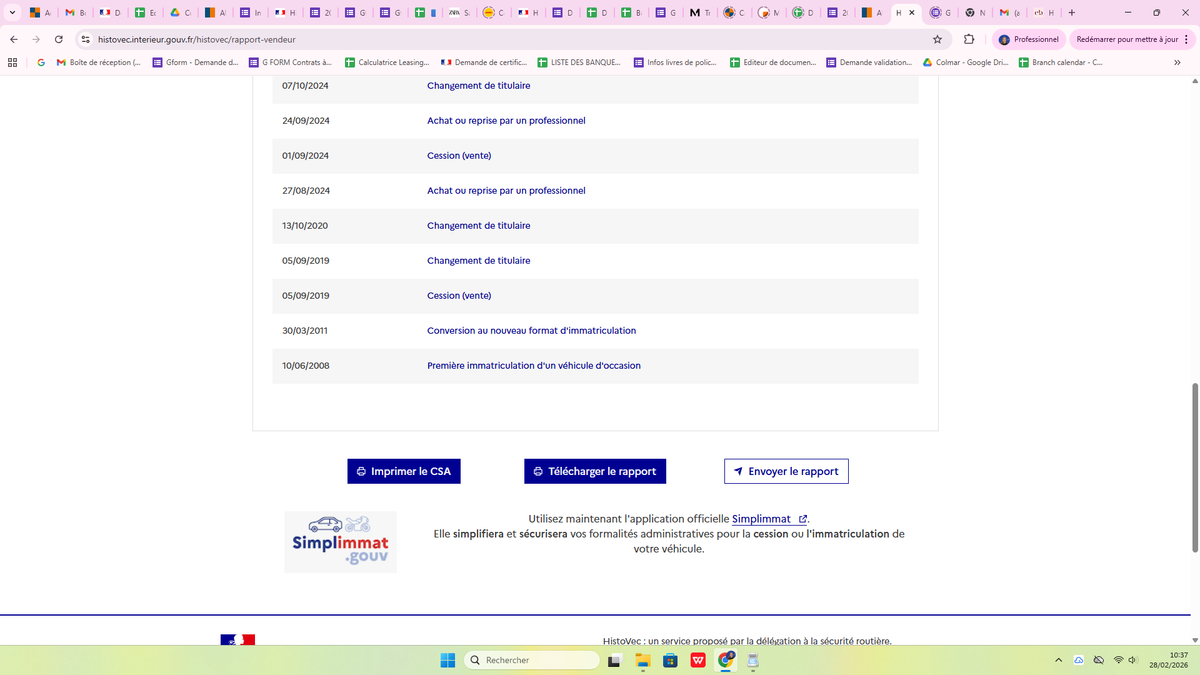1200x675 pixels.
Task: Open the Infos livres de polic... bookmark
Action: coord(675,62)
